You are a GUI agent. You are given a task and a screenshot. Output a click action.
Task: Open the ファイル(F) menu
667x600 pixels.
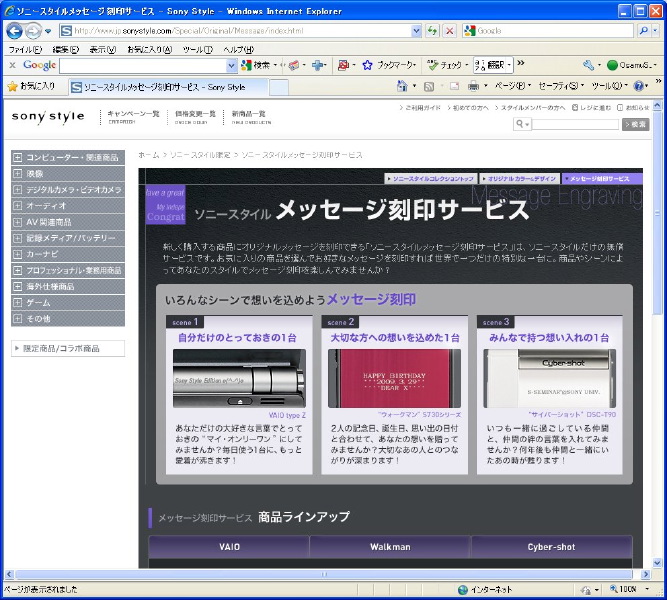25,49
